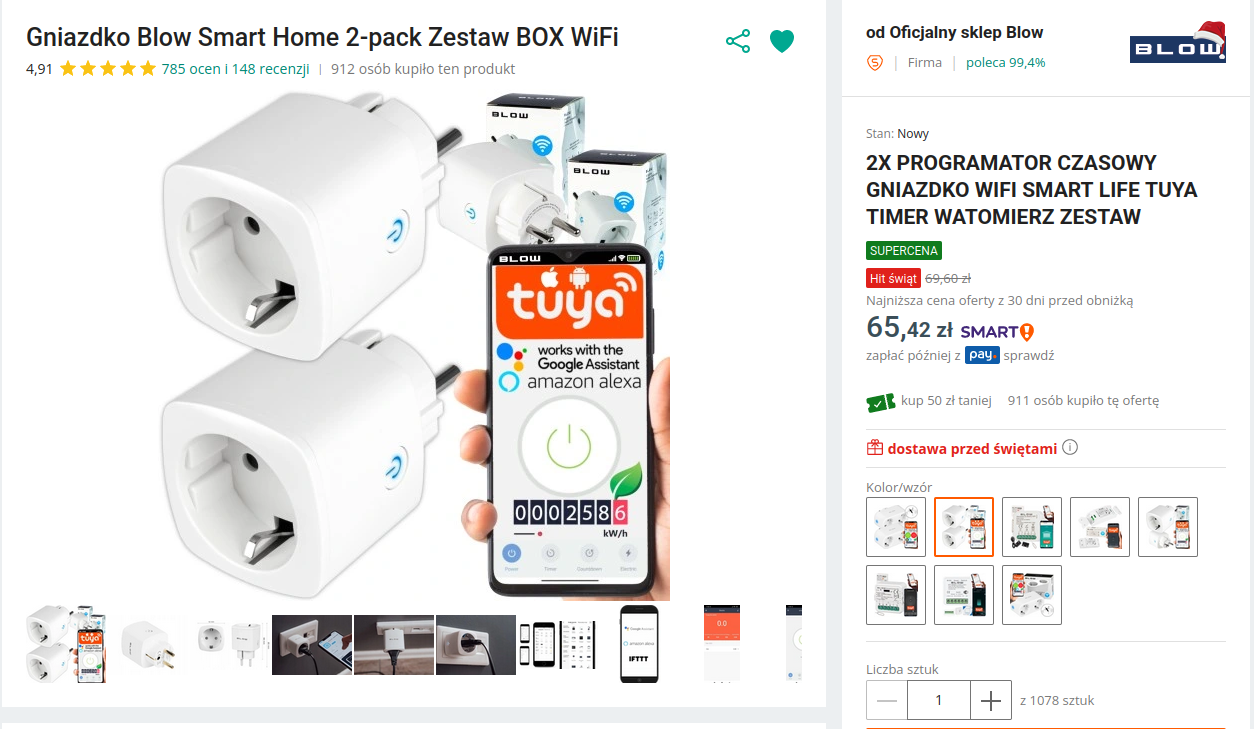Click the Smart! logo beside the price
This screenshot has width=1254, height=729.
point(997,331)
